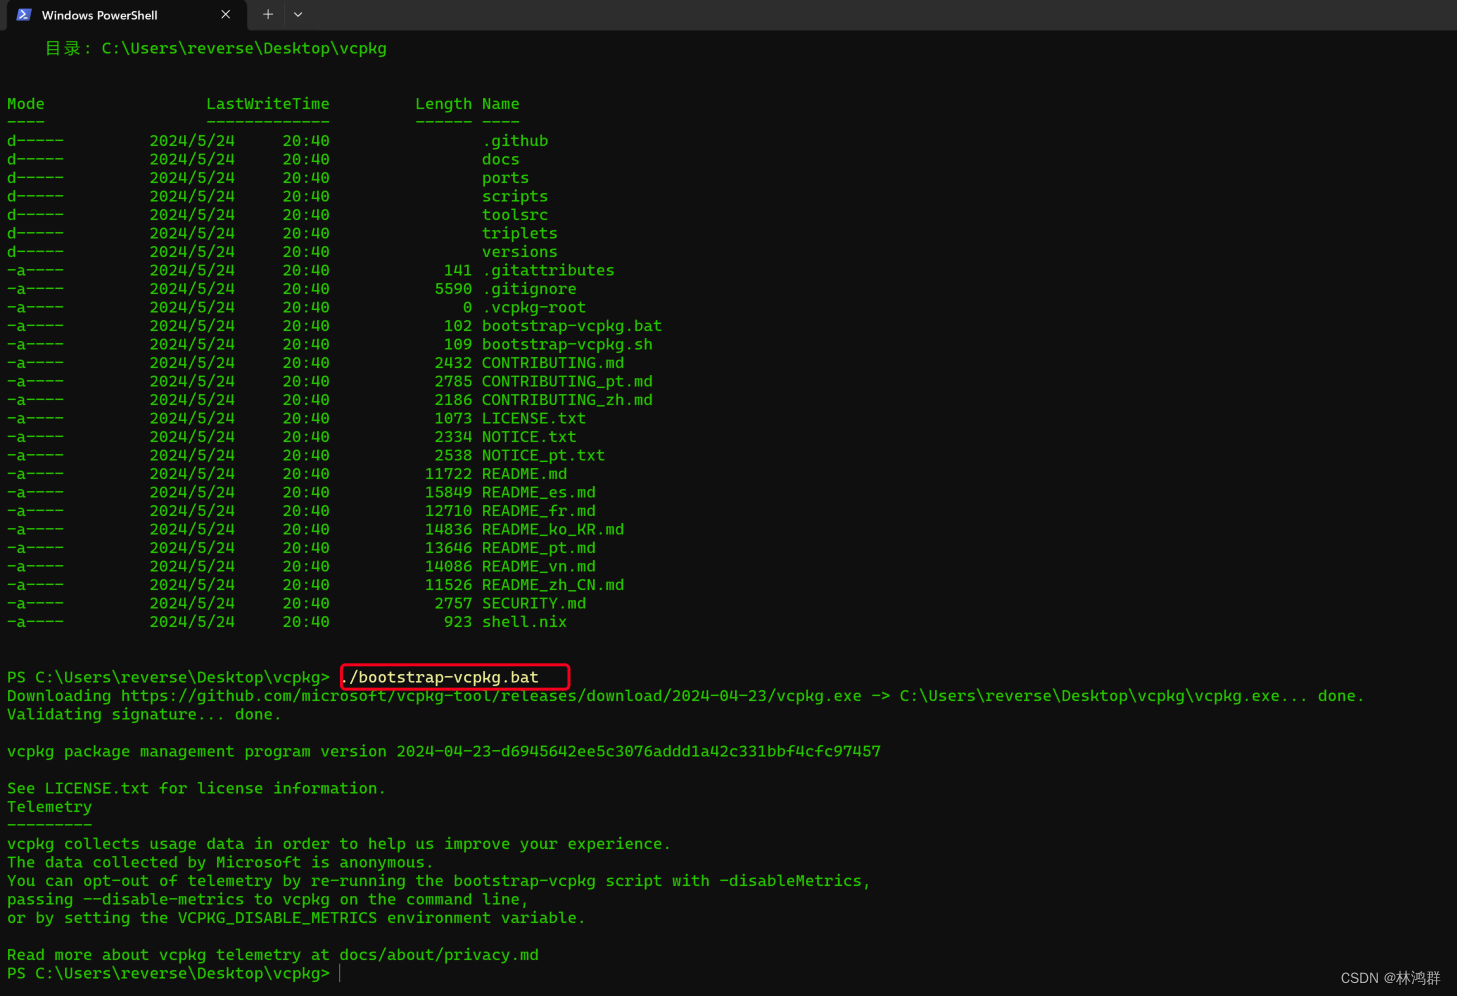Close the Windows PowerShell tab
1457x996 pixels.
tap(226, 15)
